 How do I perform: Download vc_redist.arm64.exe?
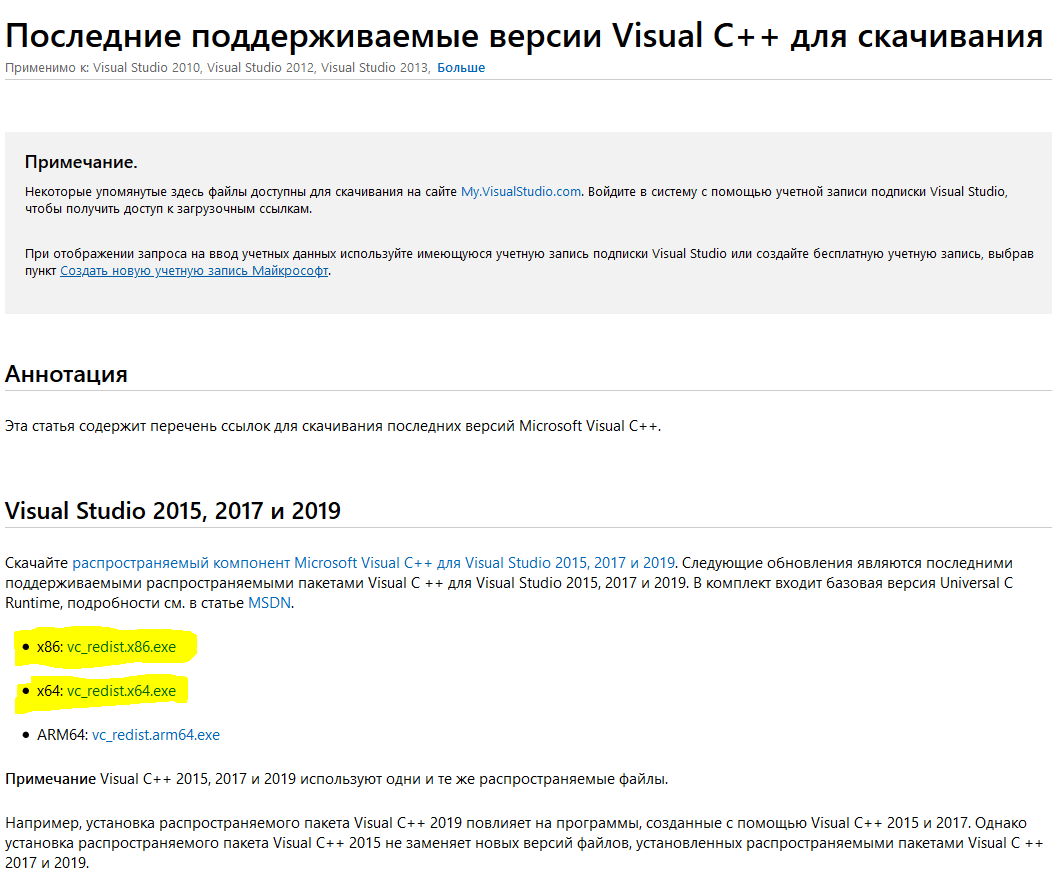point(156,735)
